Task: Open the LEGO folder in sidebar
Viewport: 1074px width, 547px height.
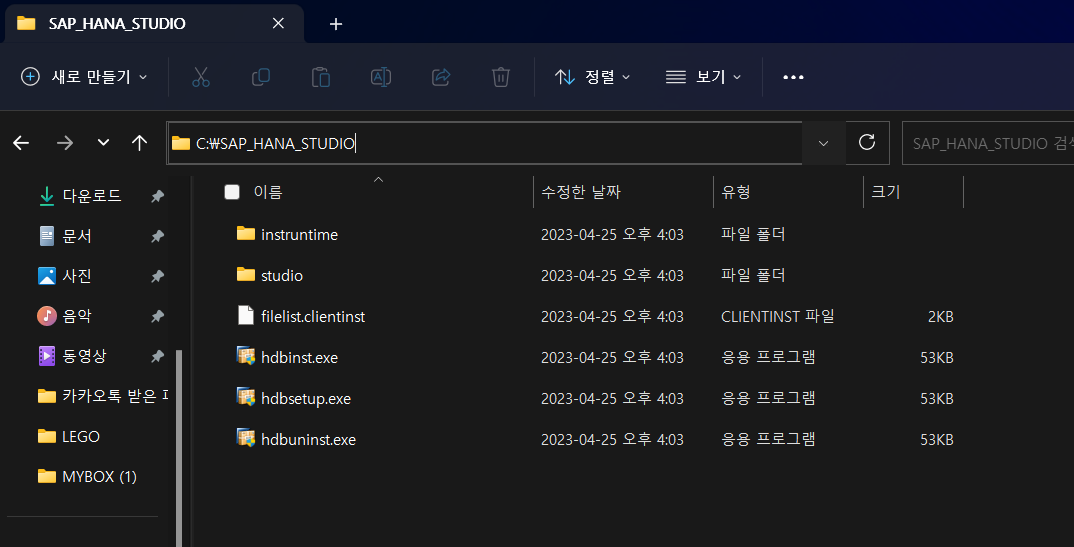Action: pos(68,436)
